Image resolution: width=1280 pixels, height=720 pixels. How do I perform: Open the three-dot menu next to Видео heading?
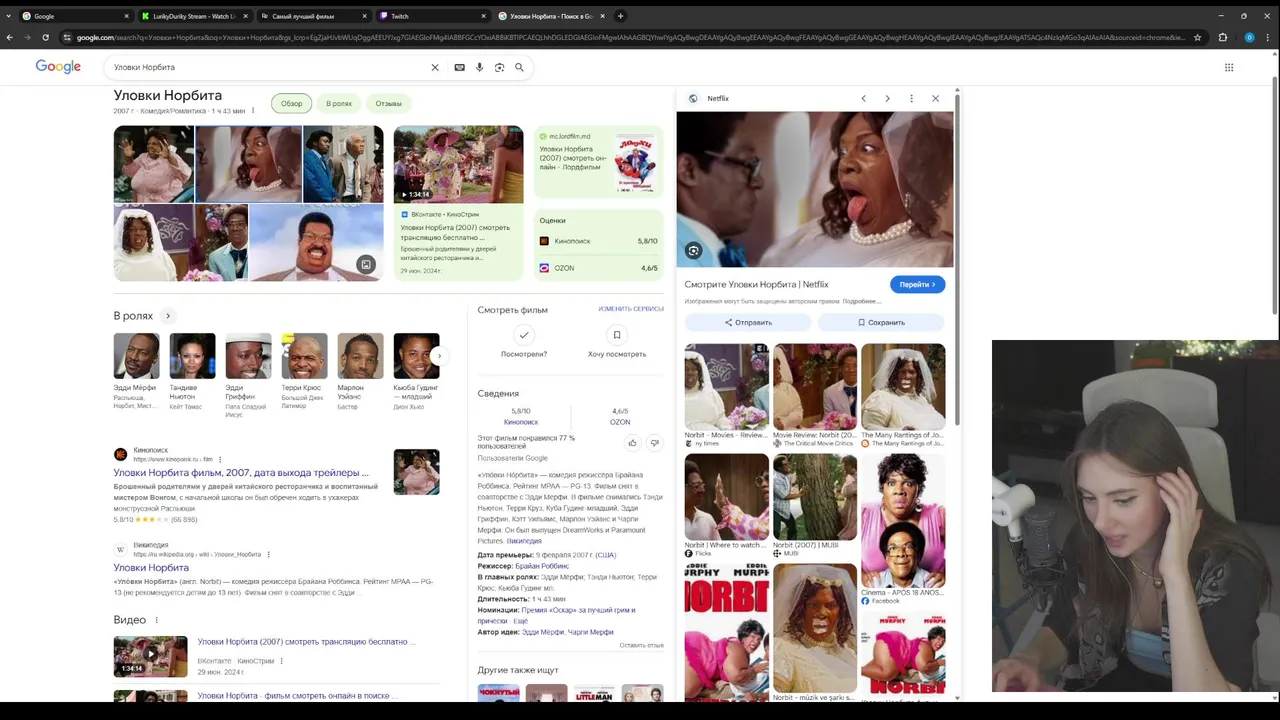click(x=156, y=620)
